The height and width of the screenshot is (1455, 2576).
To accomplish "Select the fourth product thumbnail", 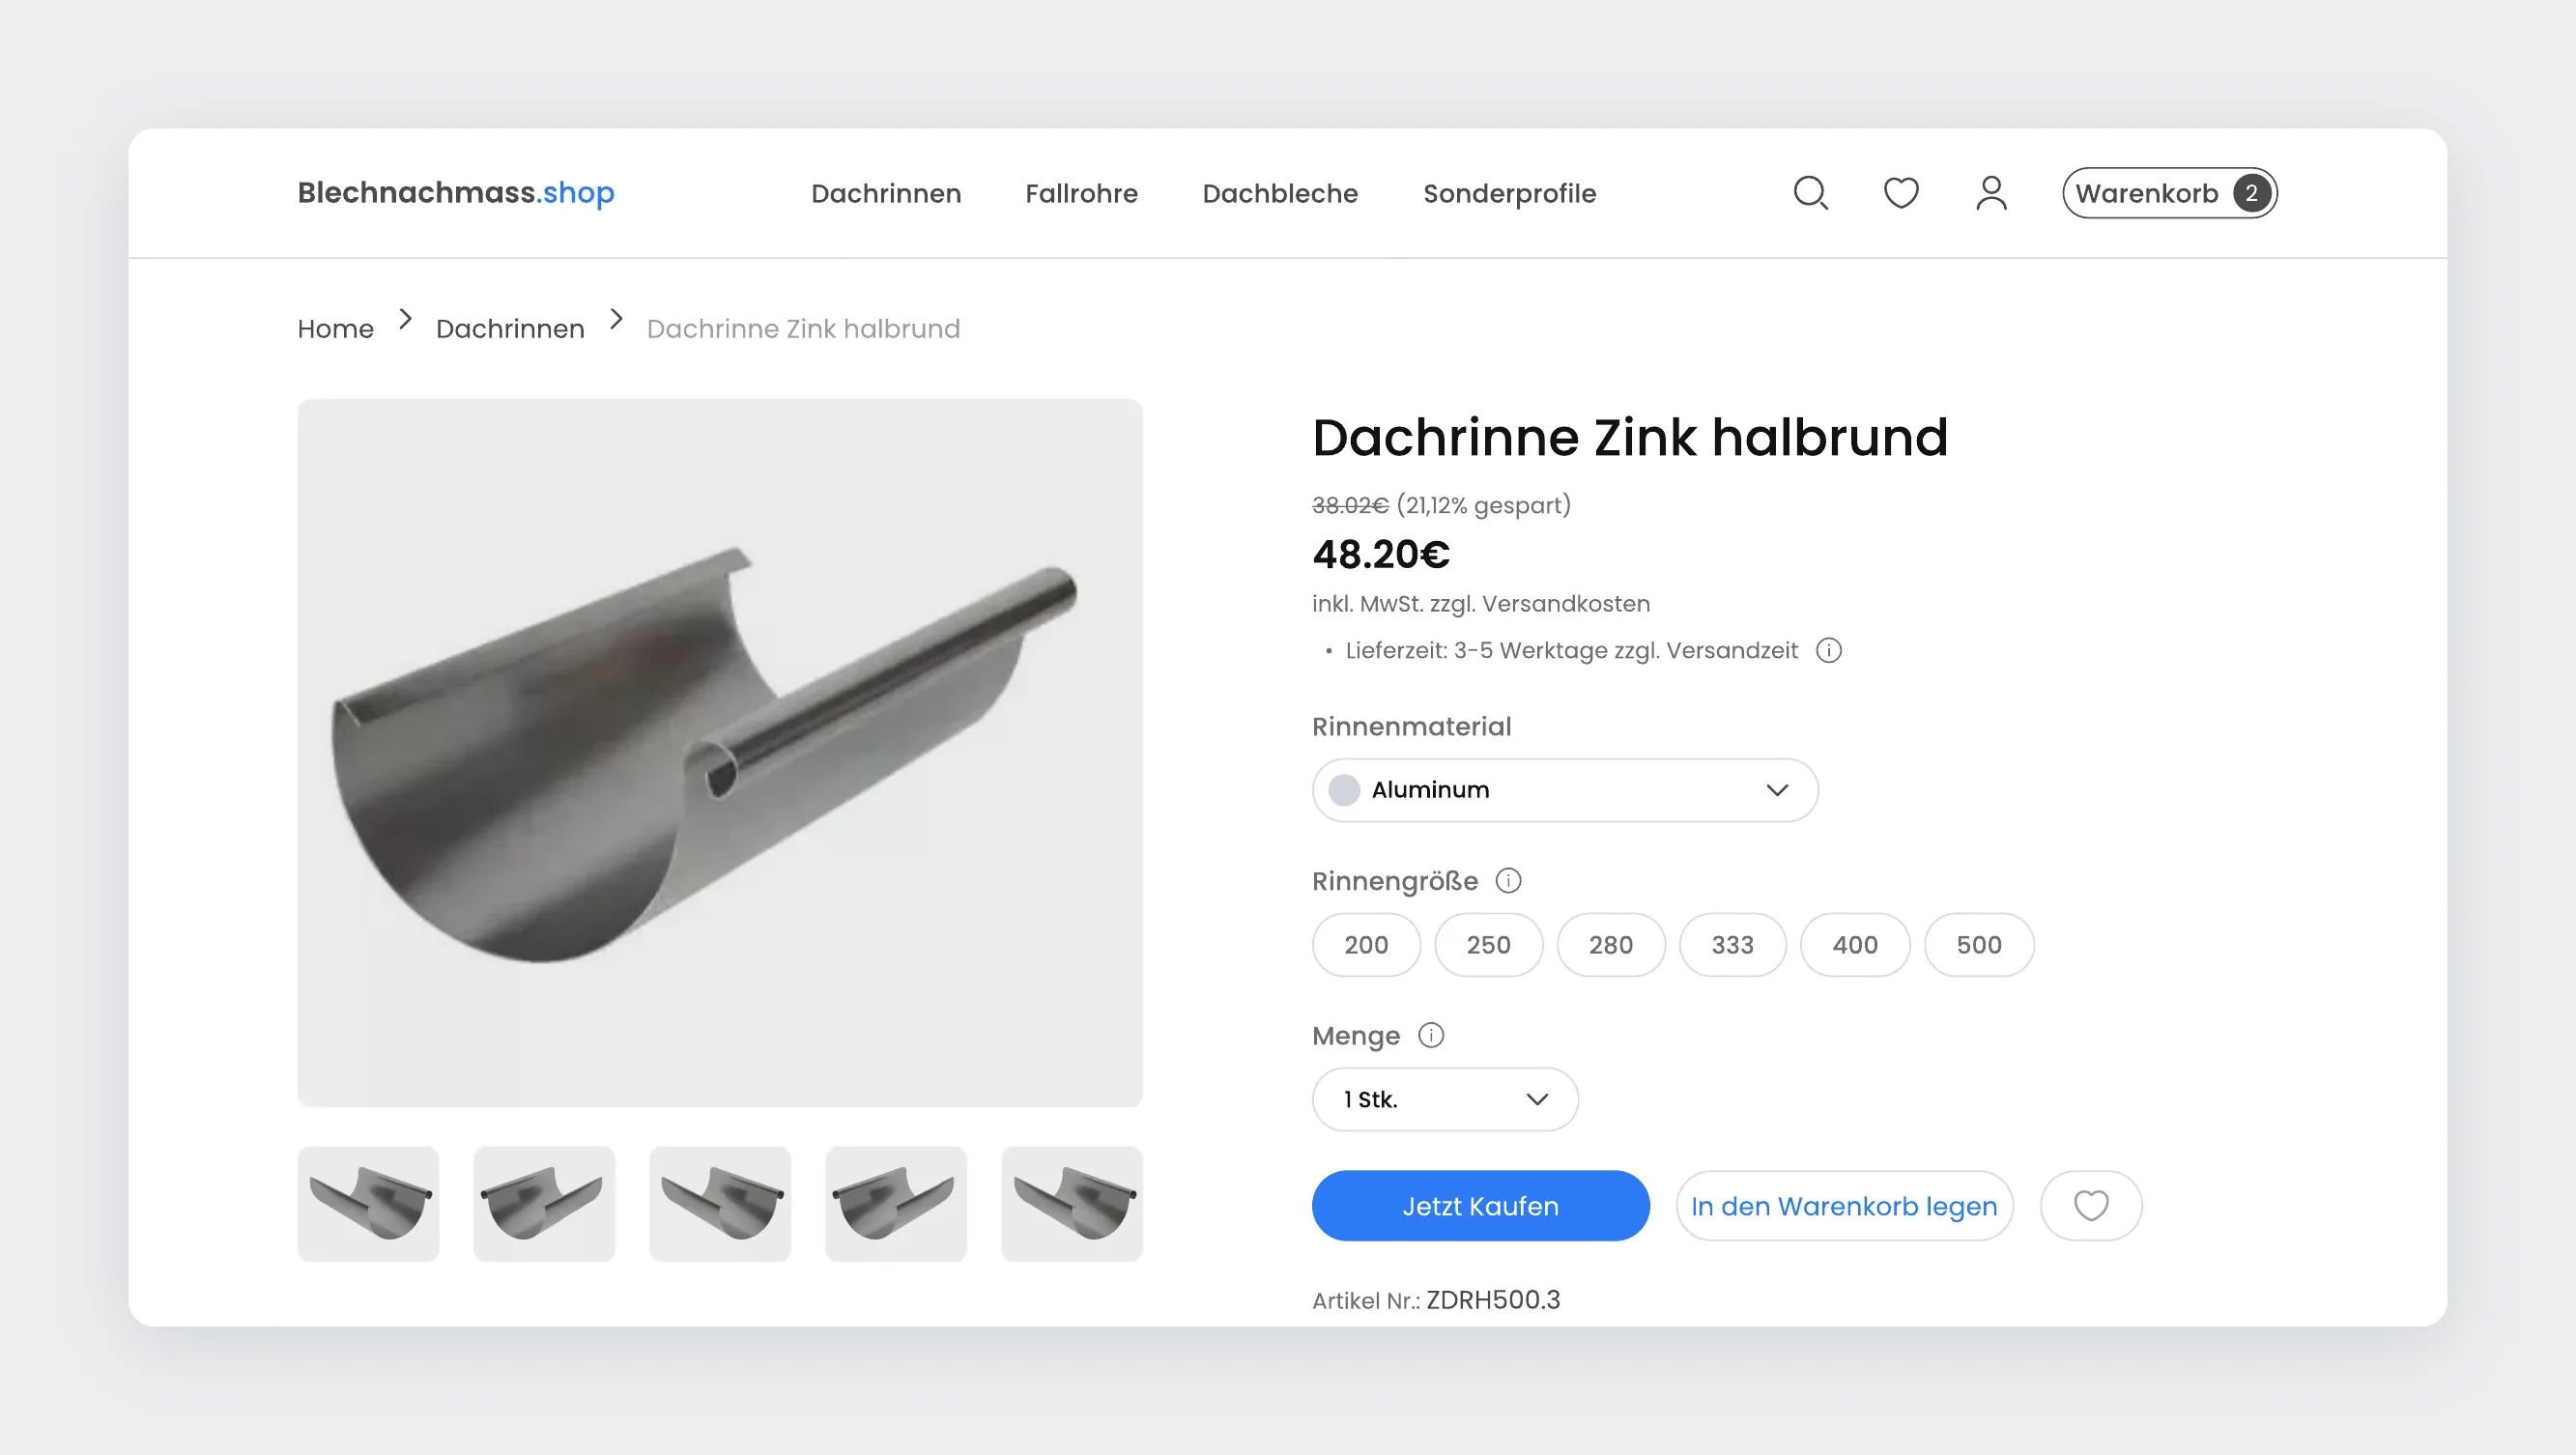I will coord(896,1204).
